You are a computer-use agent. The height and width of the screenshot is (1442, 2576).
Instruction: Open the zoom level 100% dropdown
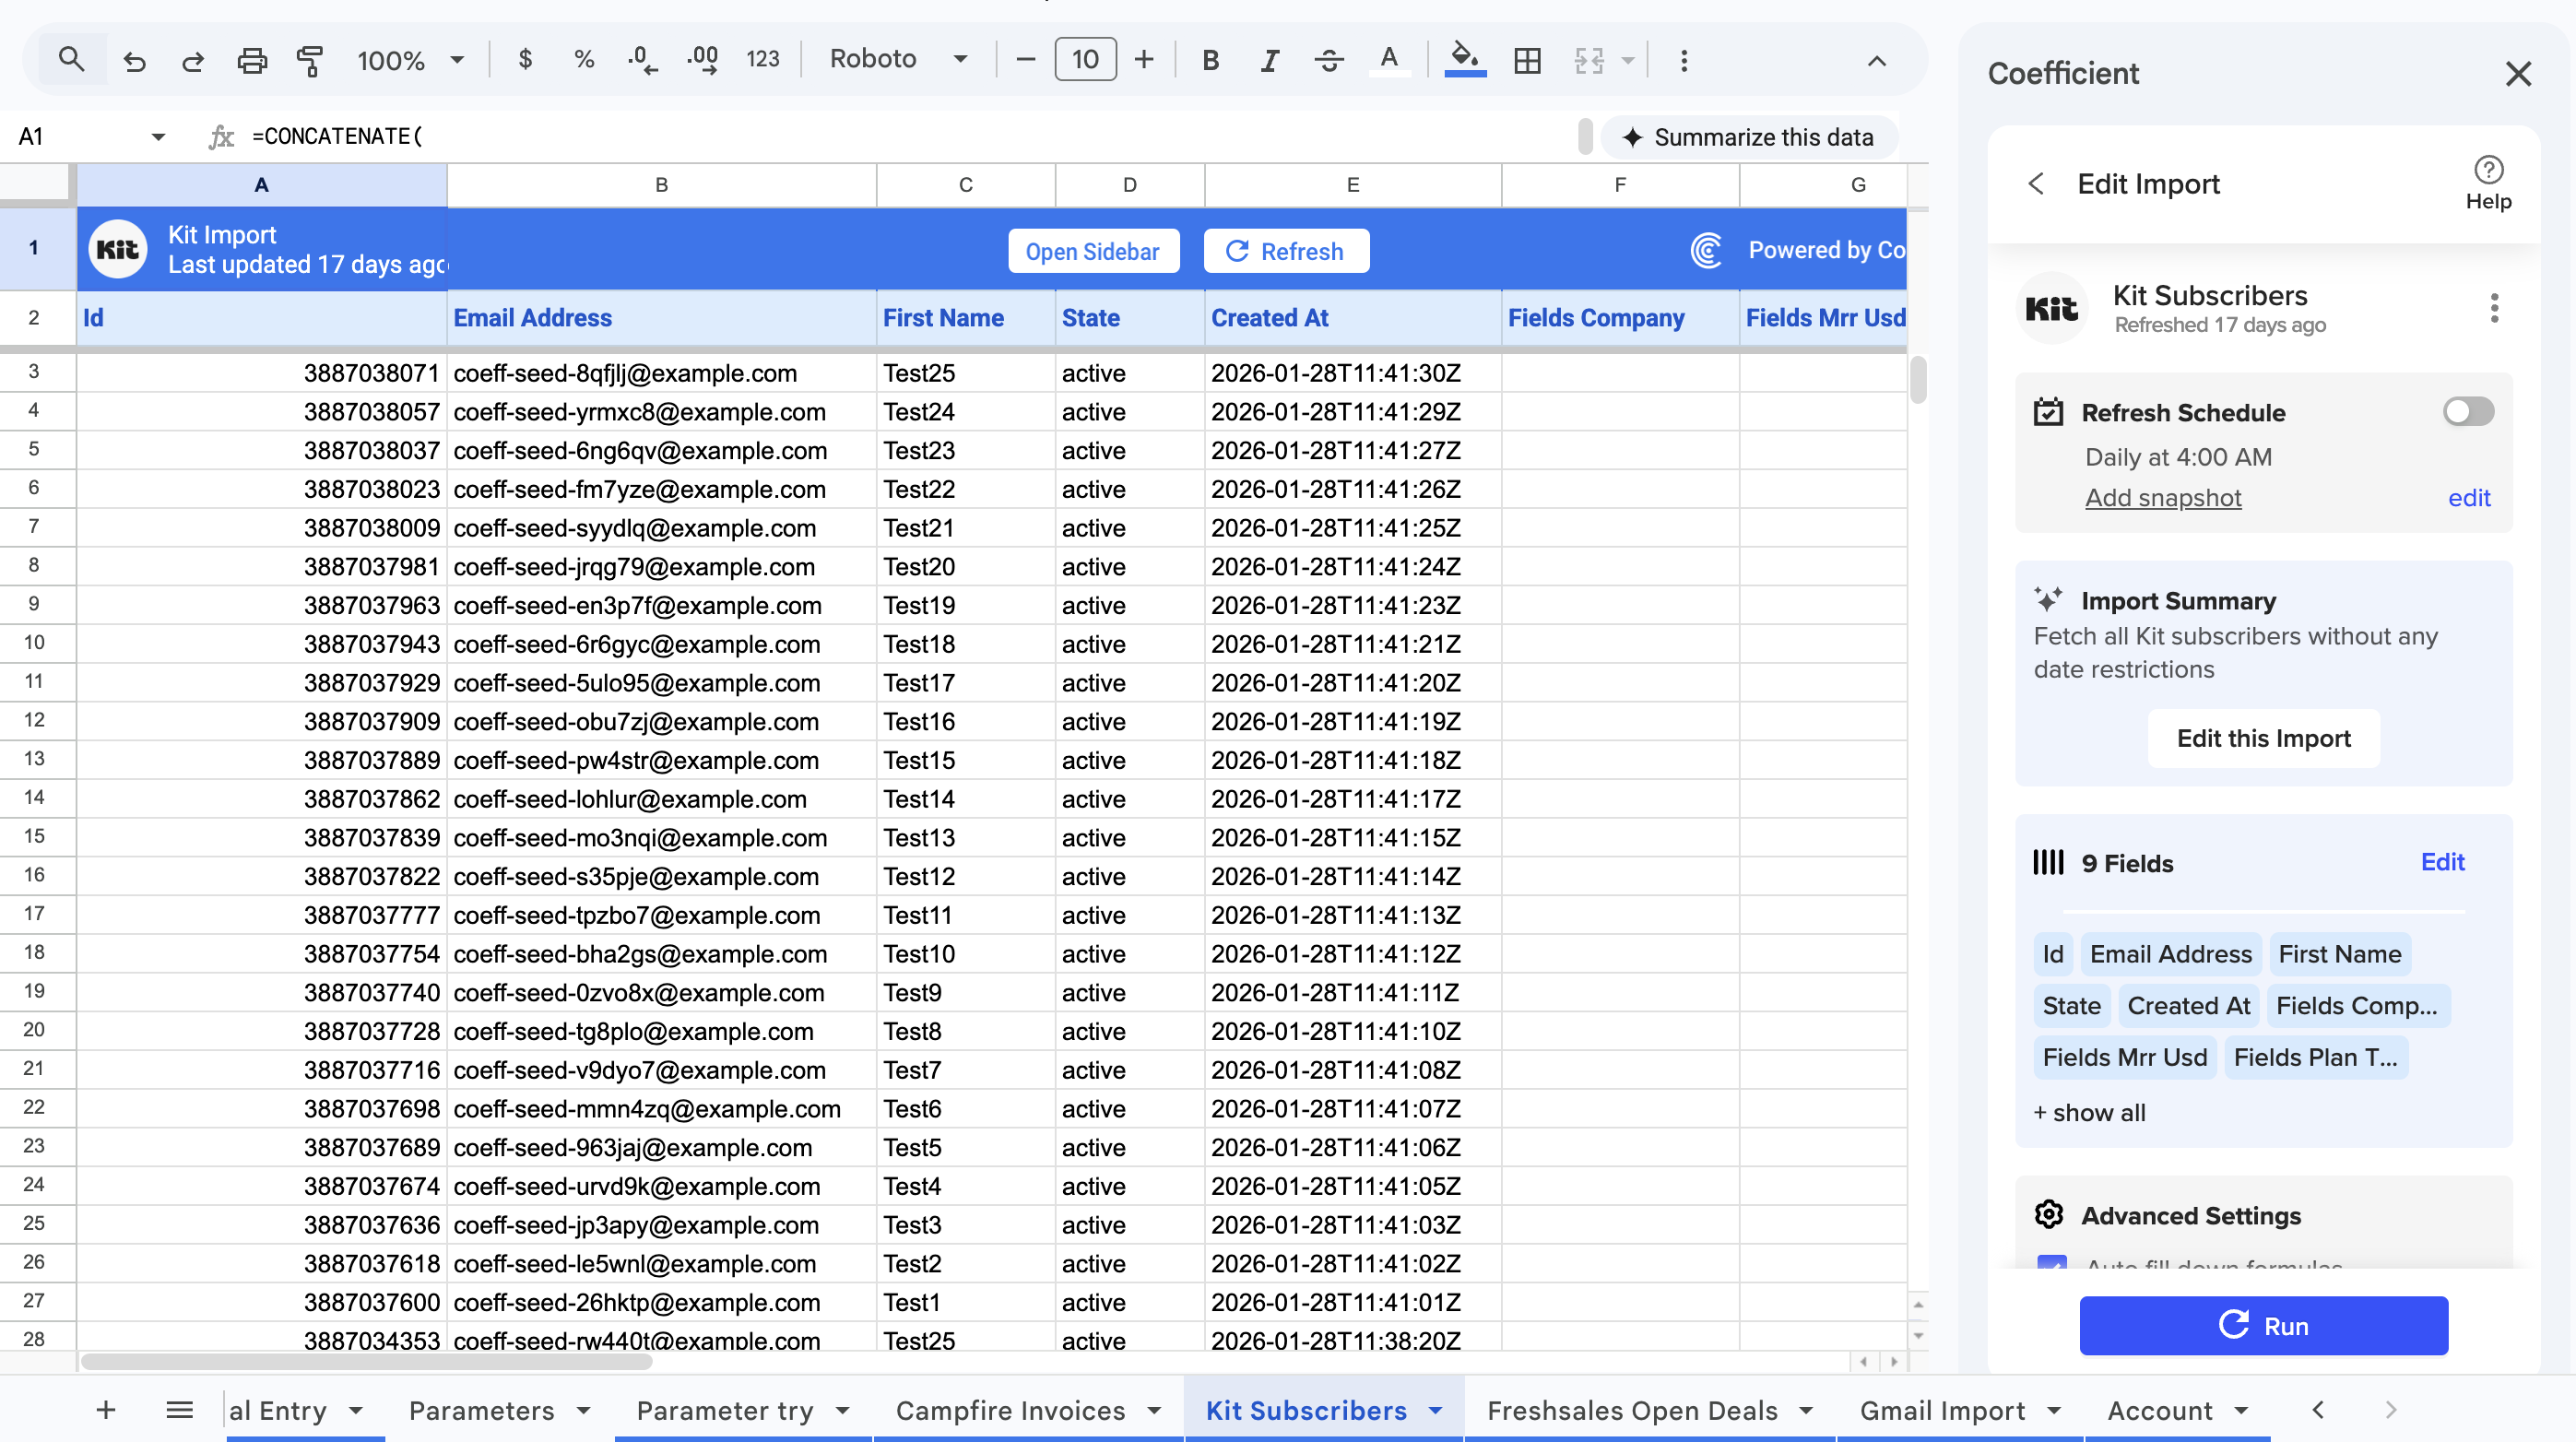[x=410, y=60]
